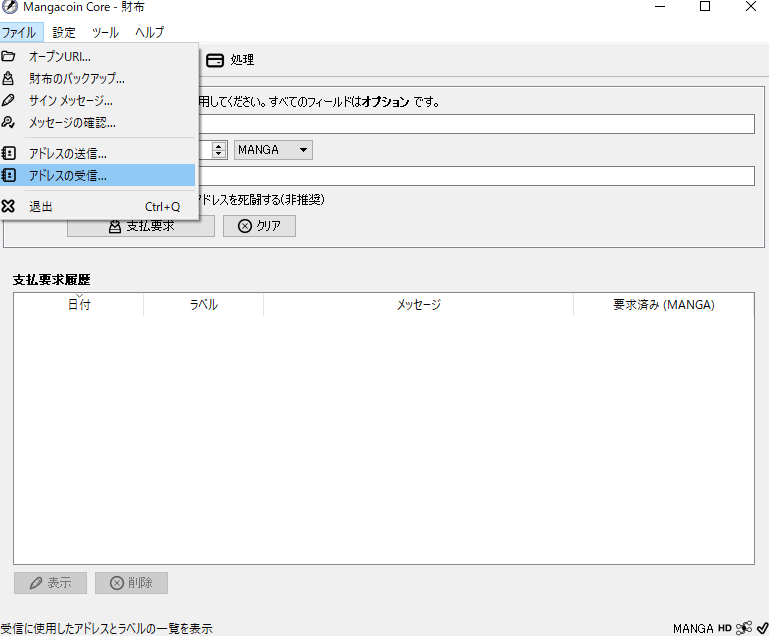Screen dimensions: 769x636
Task: Sort history by ラベル column
Action: point(204,305)
